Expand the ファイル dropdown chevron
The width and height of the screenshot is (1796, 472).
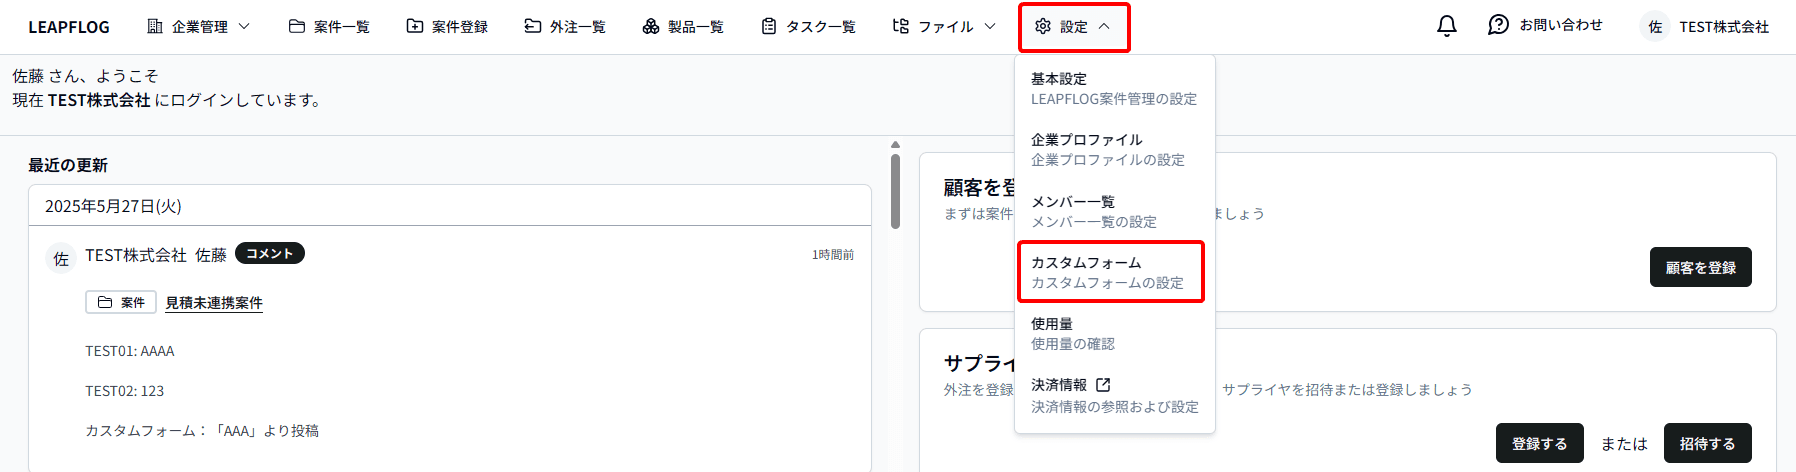tap(989, 27)
